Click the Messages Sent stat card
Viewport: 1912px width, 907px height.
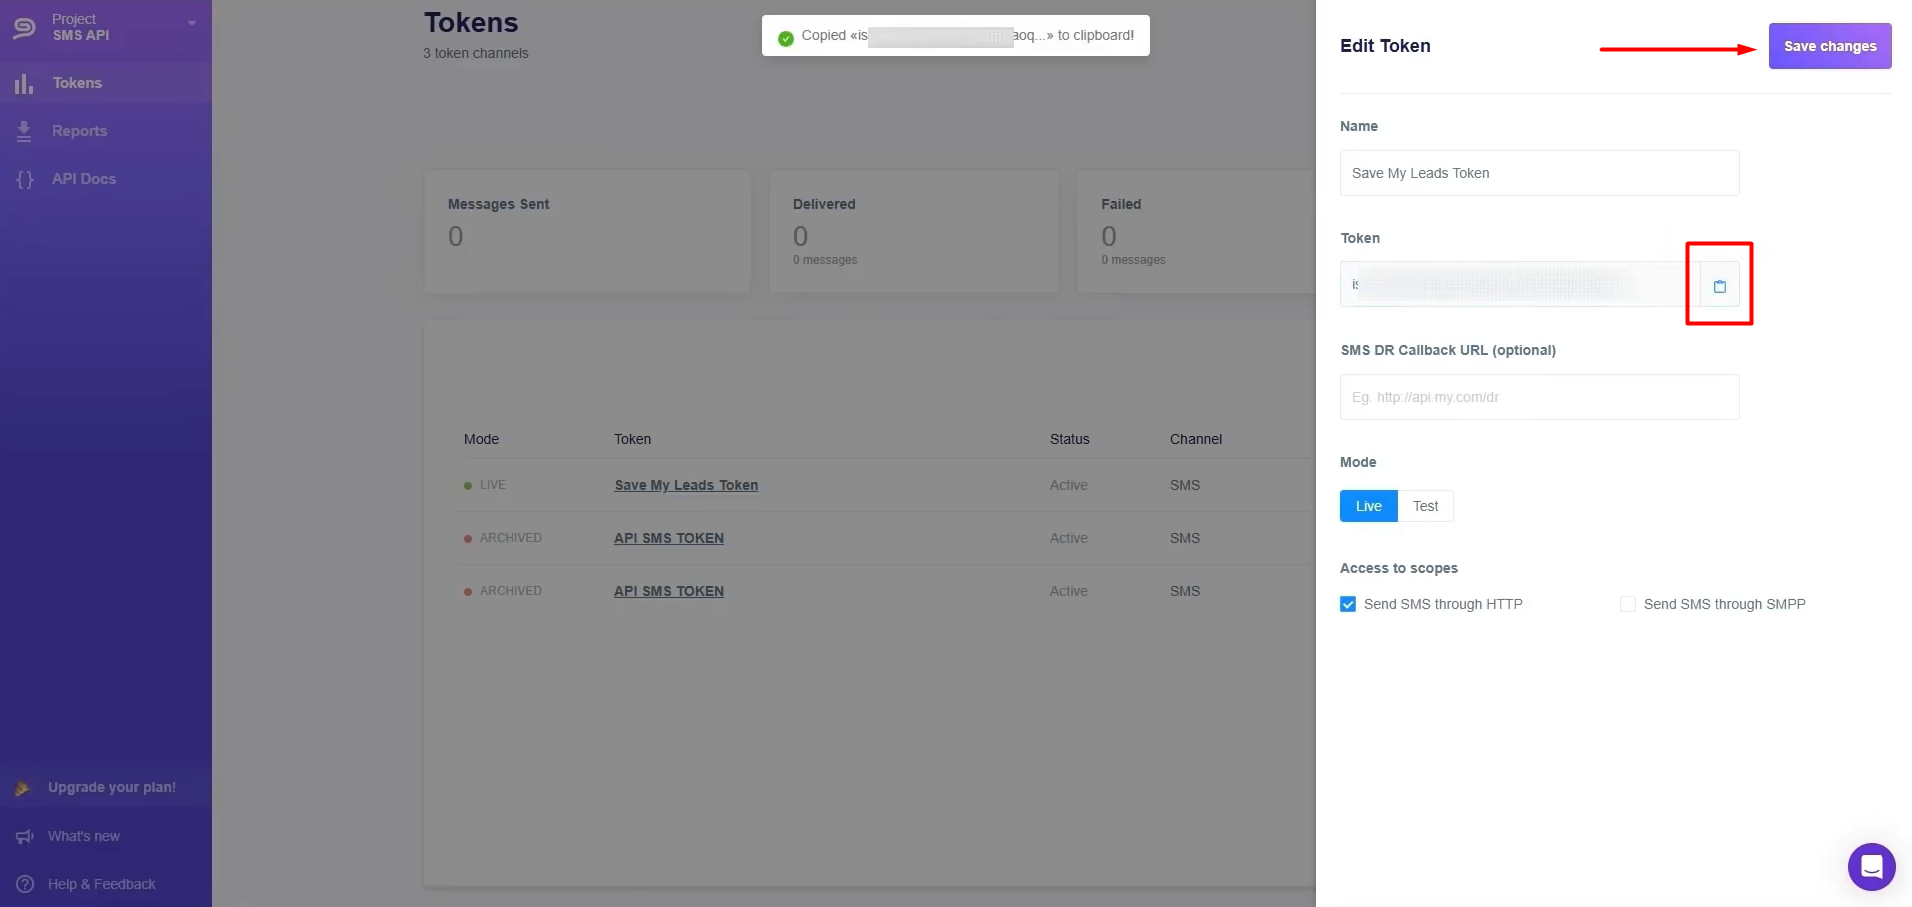(587, 231)
